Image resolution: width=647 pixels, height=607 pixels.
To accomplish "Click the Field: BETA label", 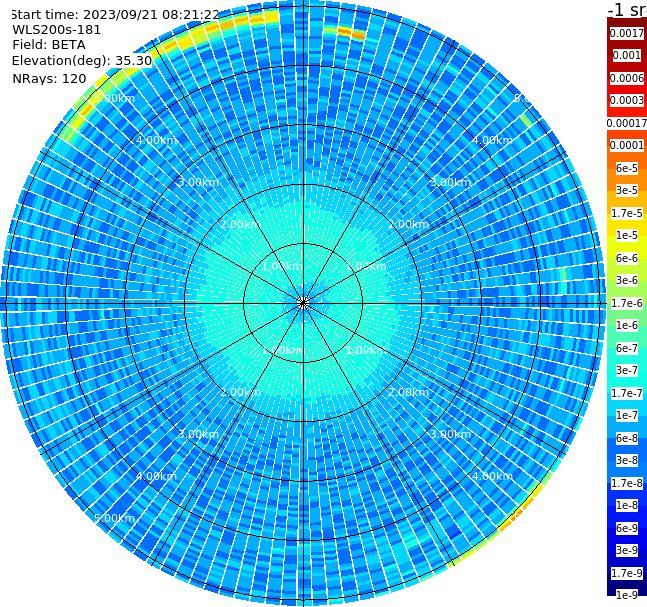I will pos(49,45).
